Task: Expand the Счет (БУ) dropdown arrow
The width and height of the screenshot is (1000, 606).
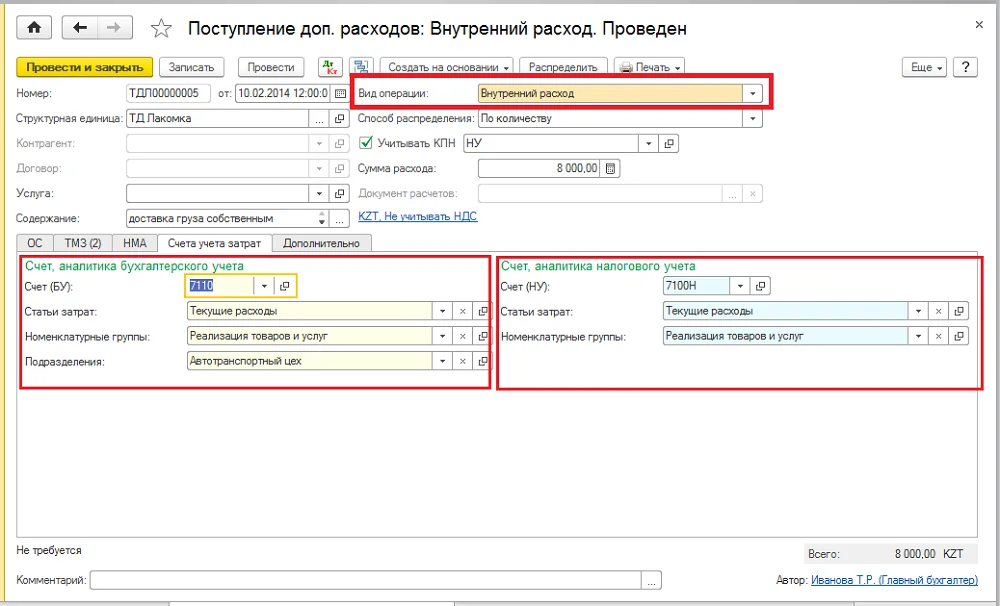Action: 264,286
